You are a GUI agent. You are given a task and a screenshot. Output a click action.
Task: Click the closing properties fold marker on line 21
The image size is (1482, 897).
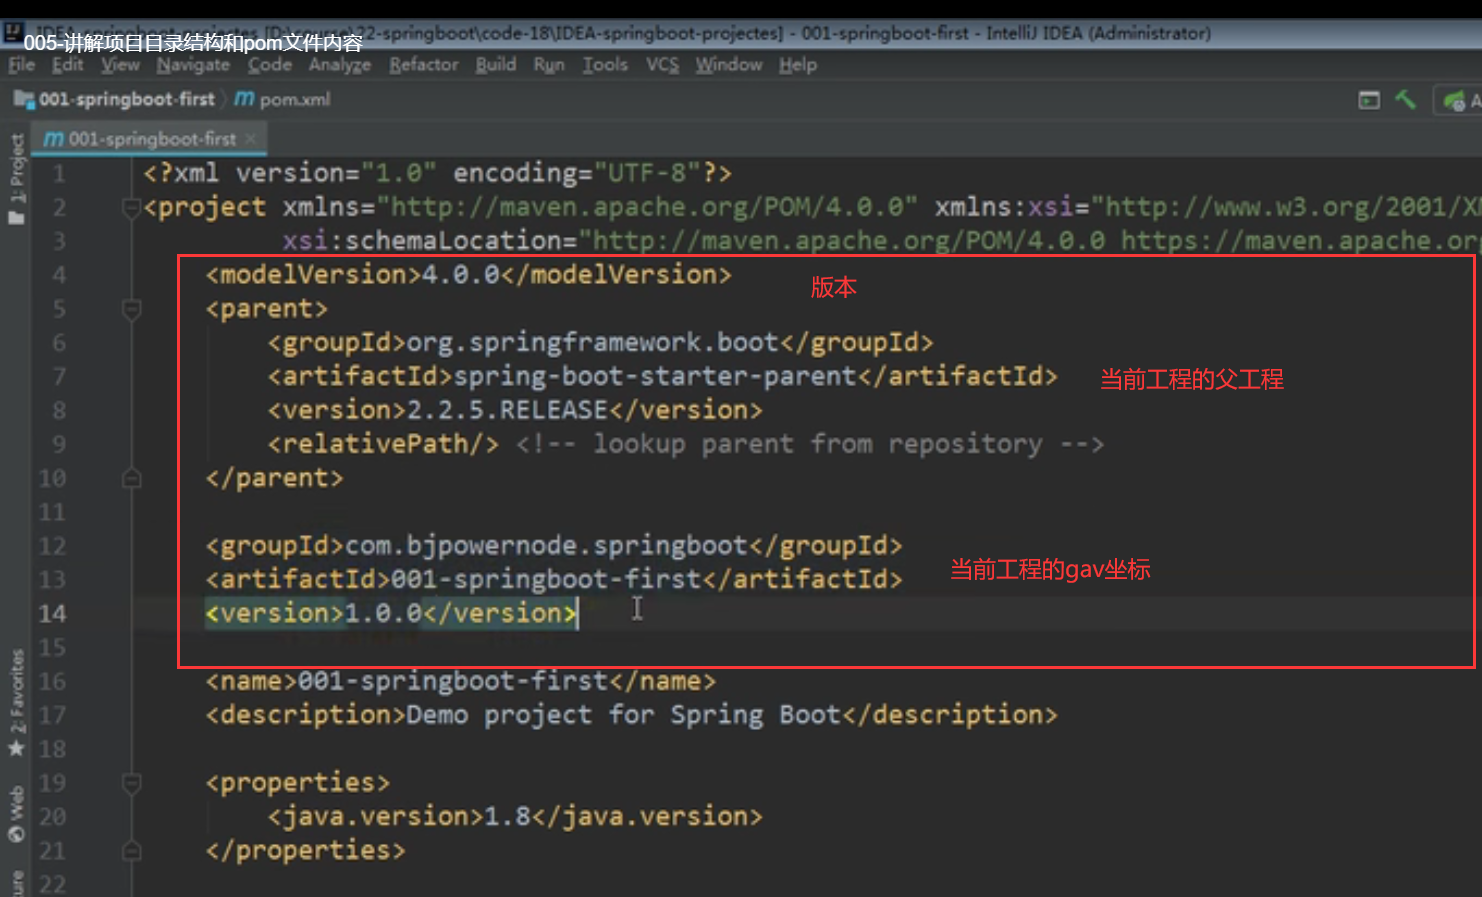(131, 851)
